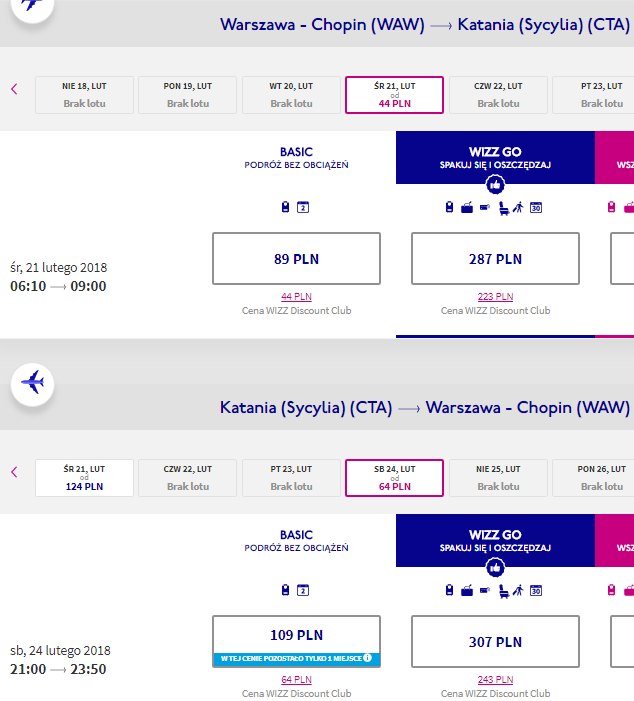Viewport: 634px width, 701px height.
Task: Open the 243 PLN Discount Club price link
Action: point(495,680)
